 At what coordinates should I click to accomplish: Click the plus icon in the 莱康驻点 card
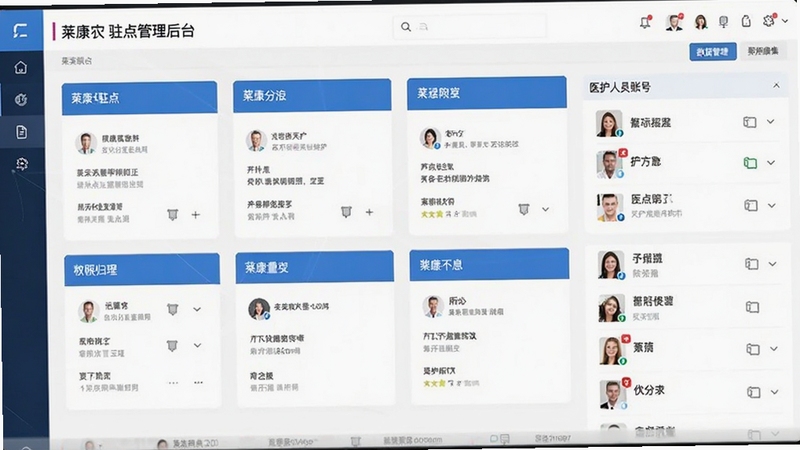pyautogui.click(x=196, y=215)
